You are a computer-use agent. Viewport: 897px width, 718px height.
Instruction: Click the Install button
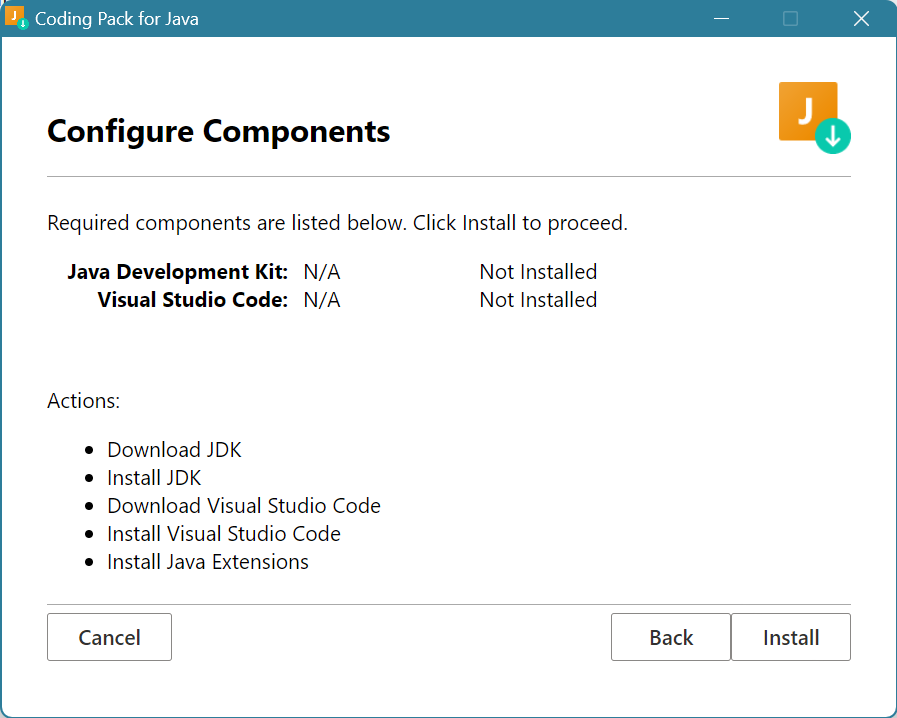click(790, 638)
